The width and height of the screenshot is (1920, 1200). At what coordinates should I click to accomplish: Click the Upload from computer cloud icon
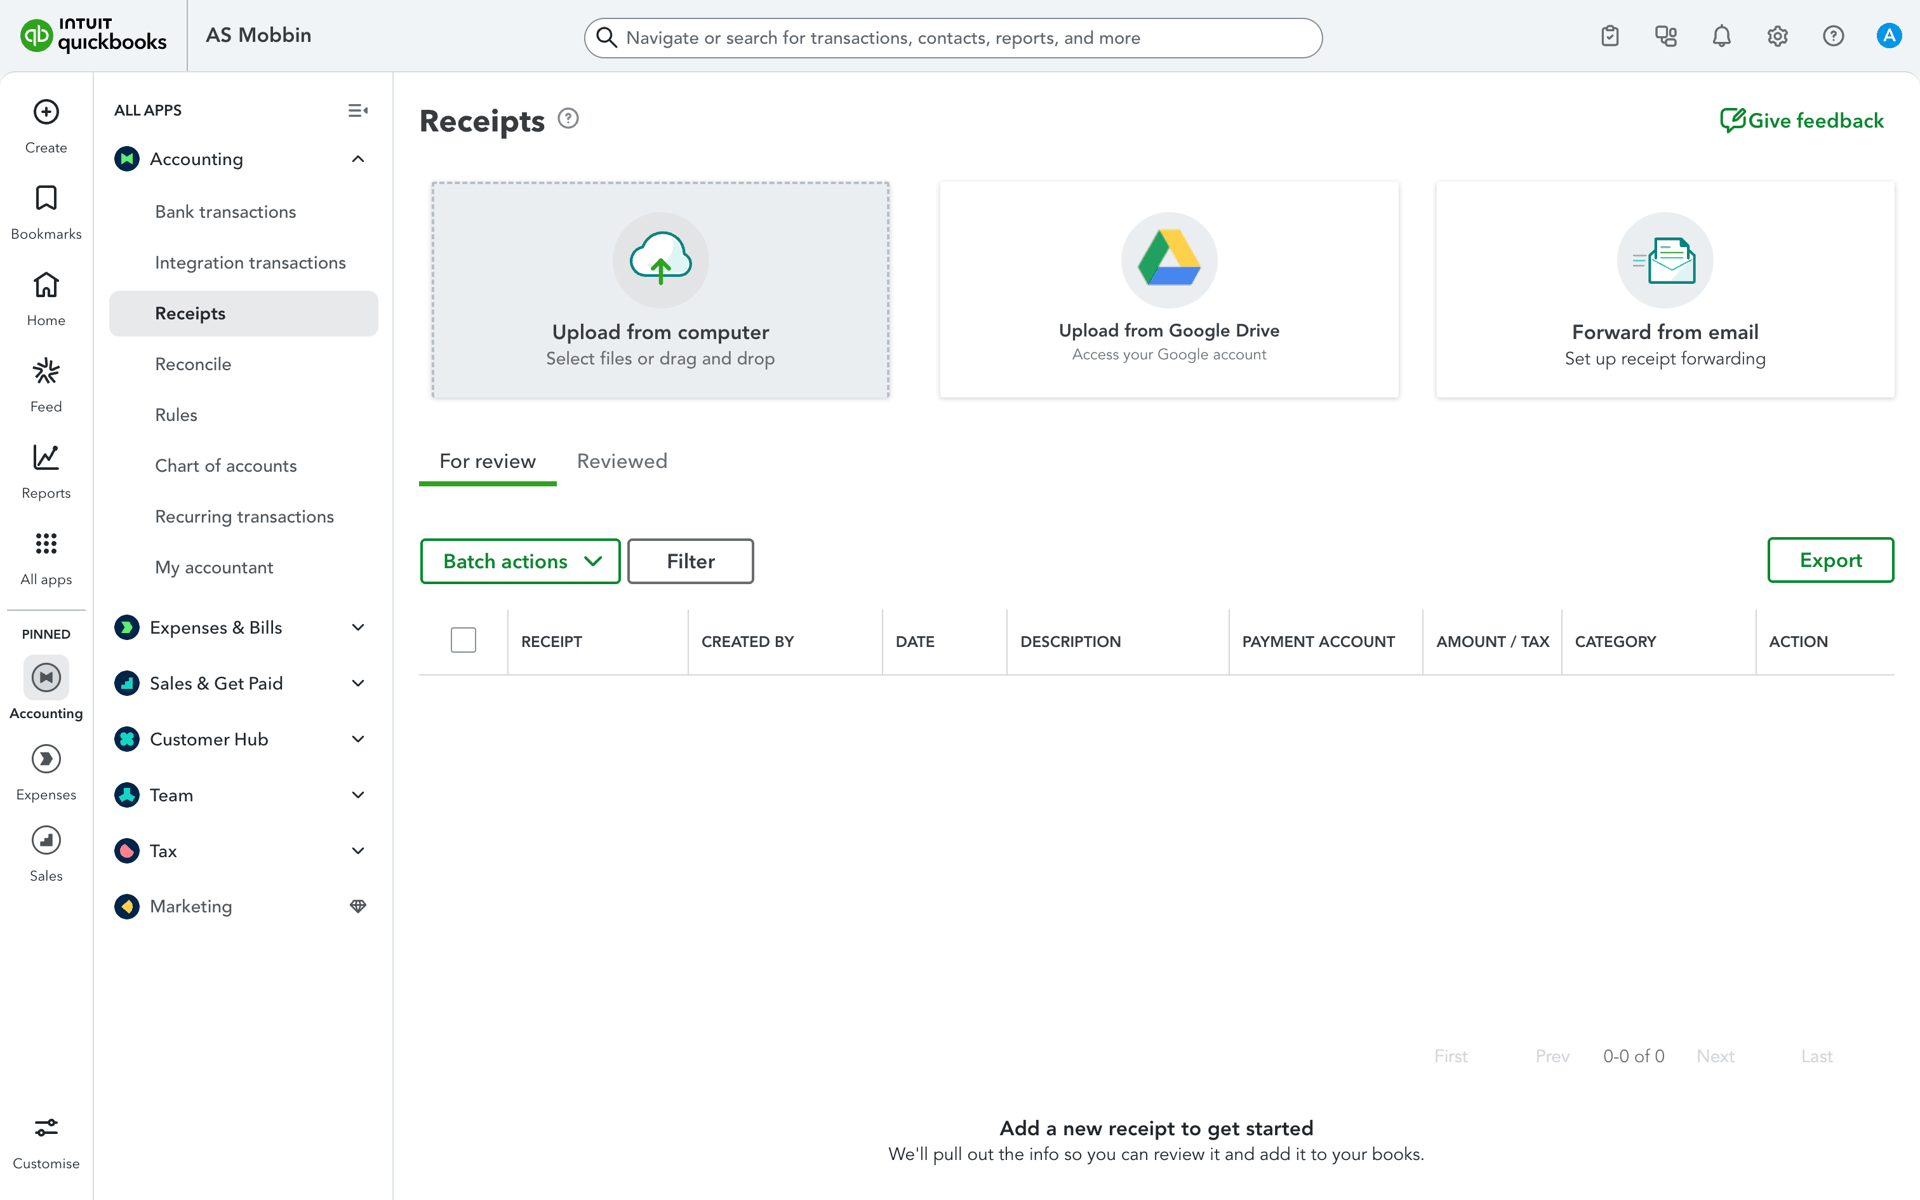click(x=661, y=260)
